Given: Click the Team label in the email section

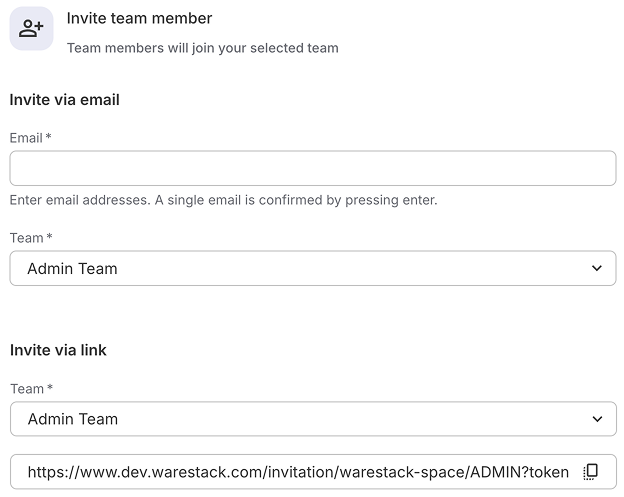Looking at the screenshot, I should 26,238.
